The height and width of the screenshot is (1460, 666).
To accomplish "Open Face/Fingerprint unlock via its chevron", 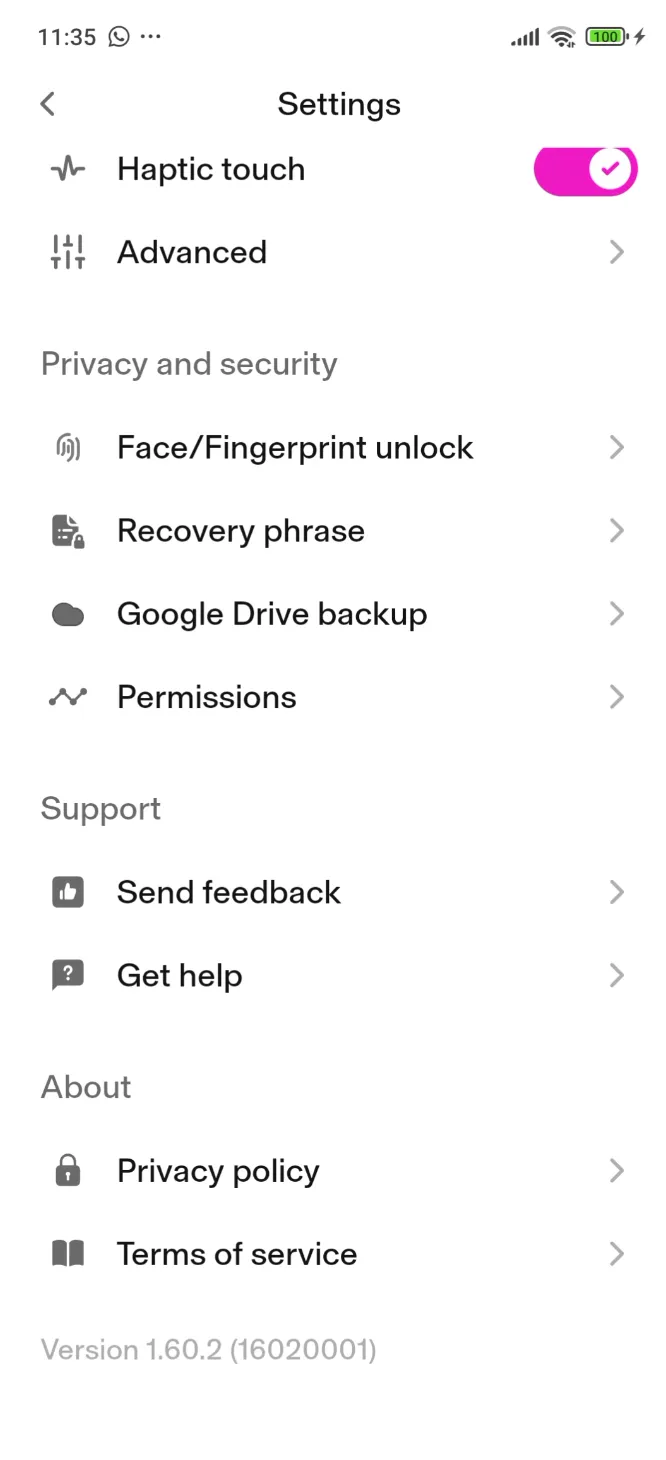I will pyautogui.click(x=616, y=447).
